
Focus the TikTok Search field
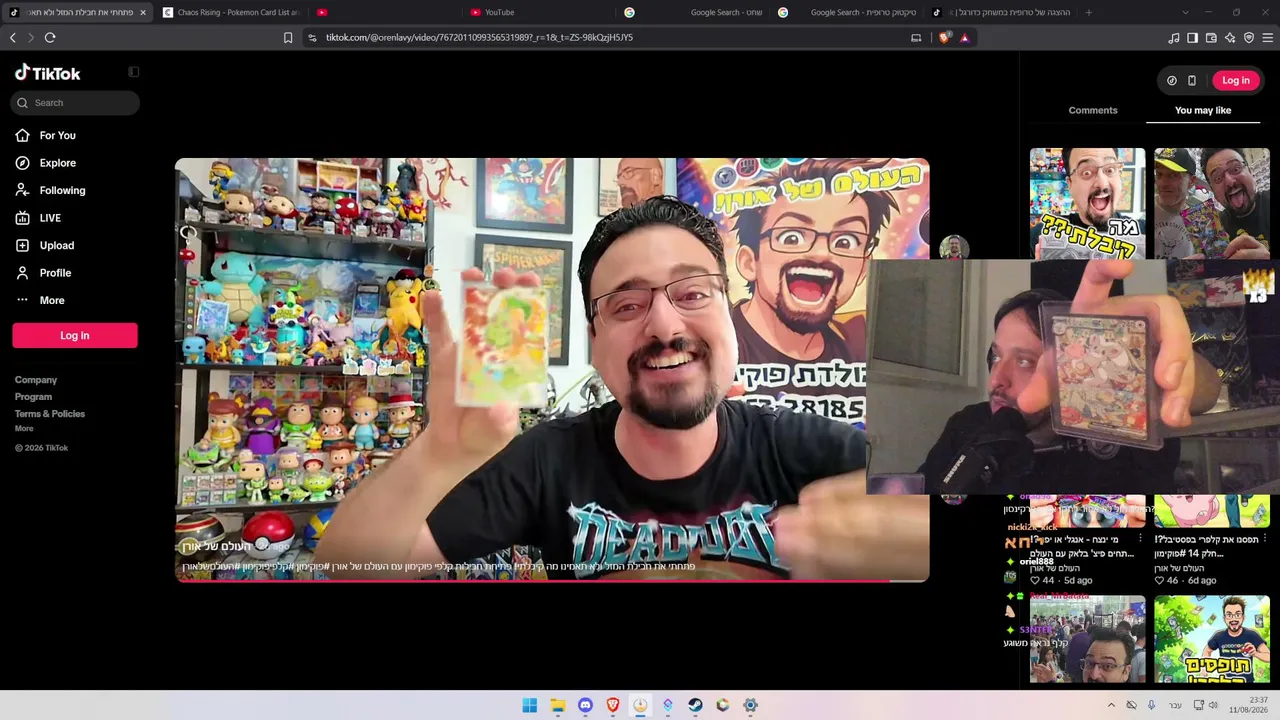75,102
